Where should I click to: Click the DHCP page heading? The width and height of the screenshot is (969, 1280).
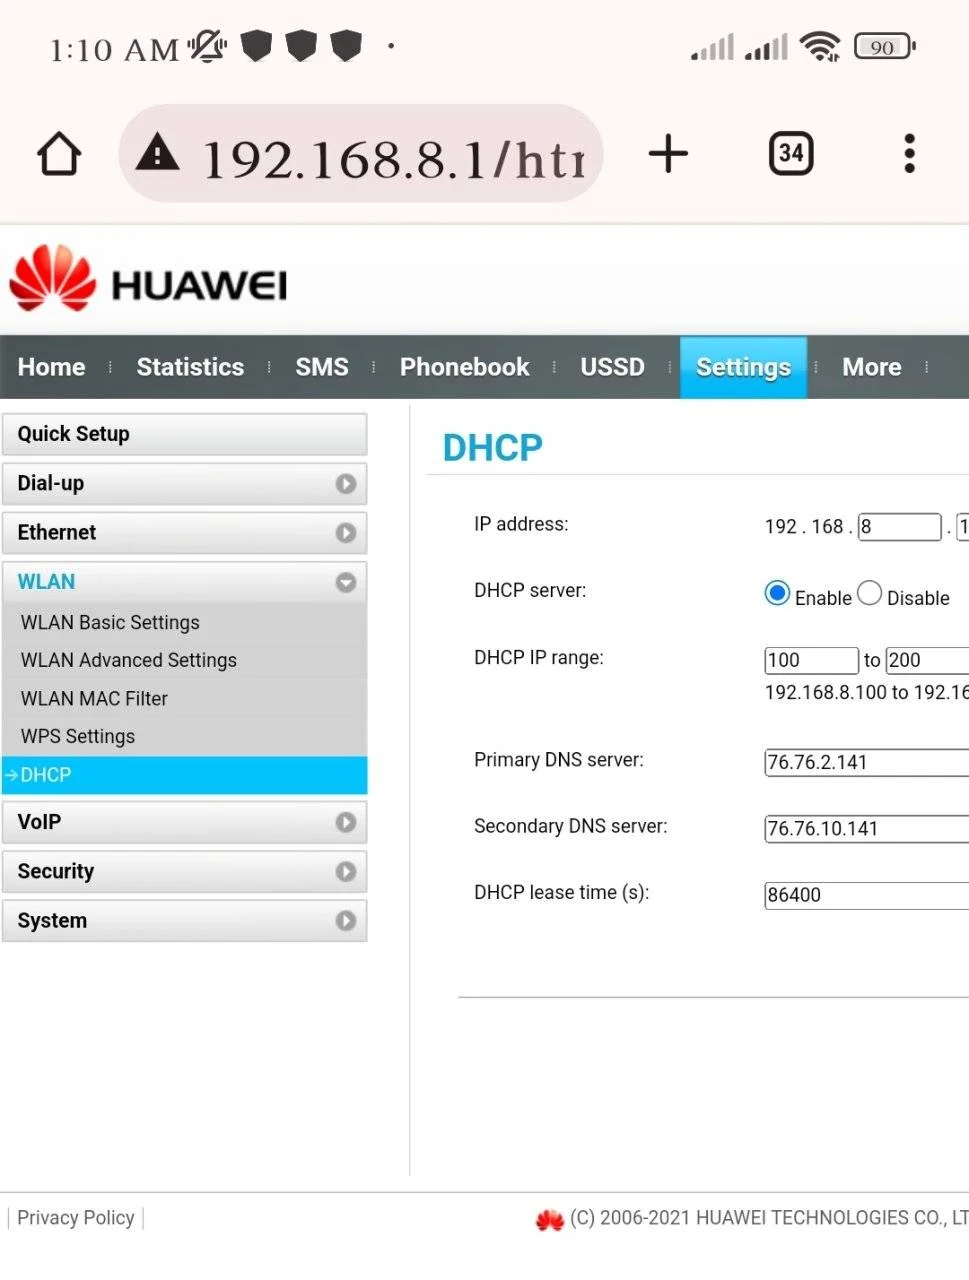point(492,447)
